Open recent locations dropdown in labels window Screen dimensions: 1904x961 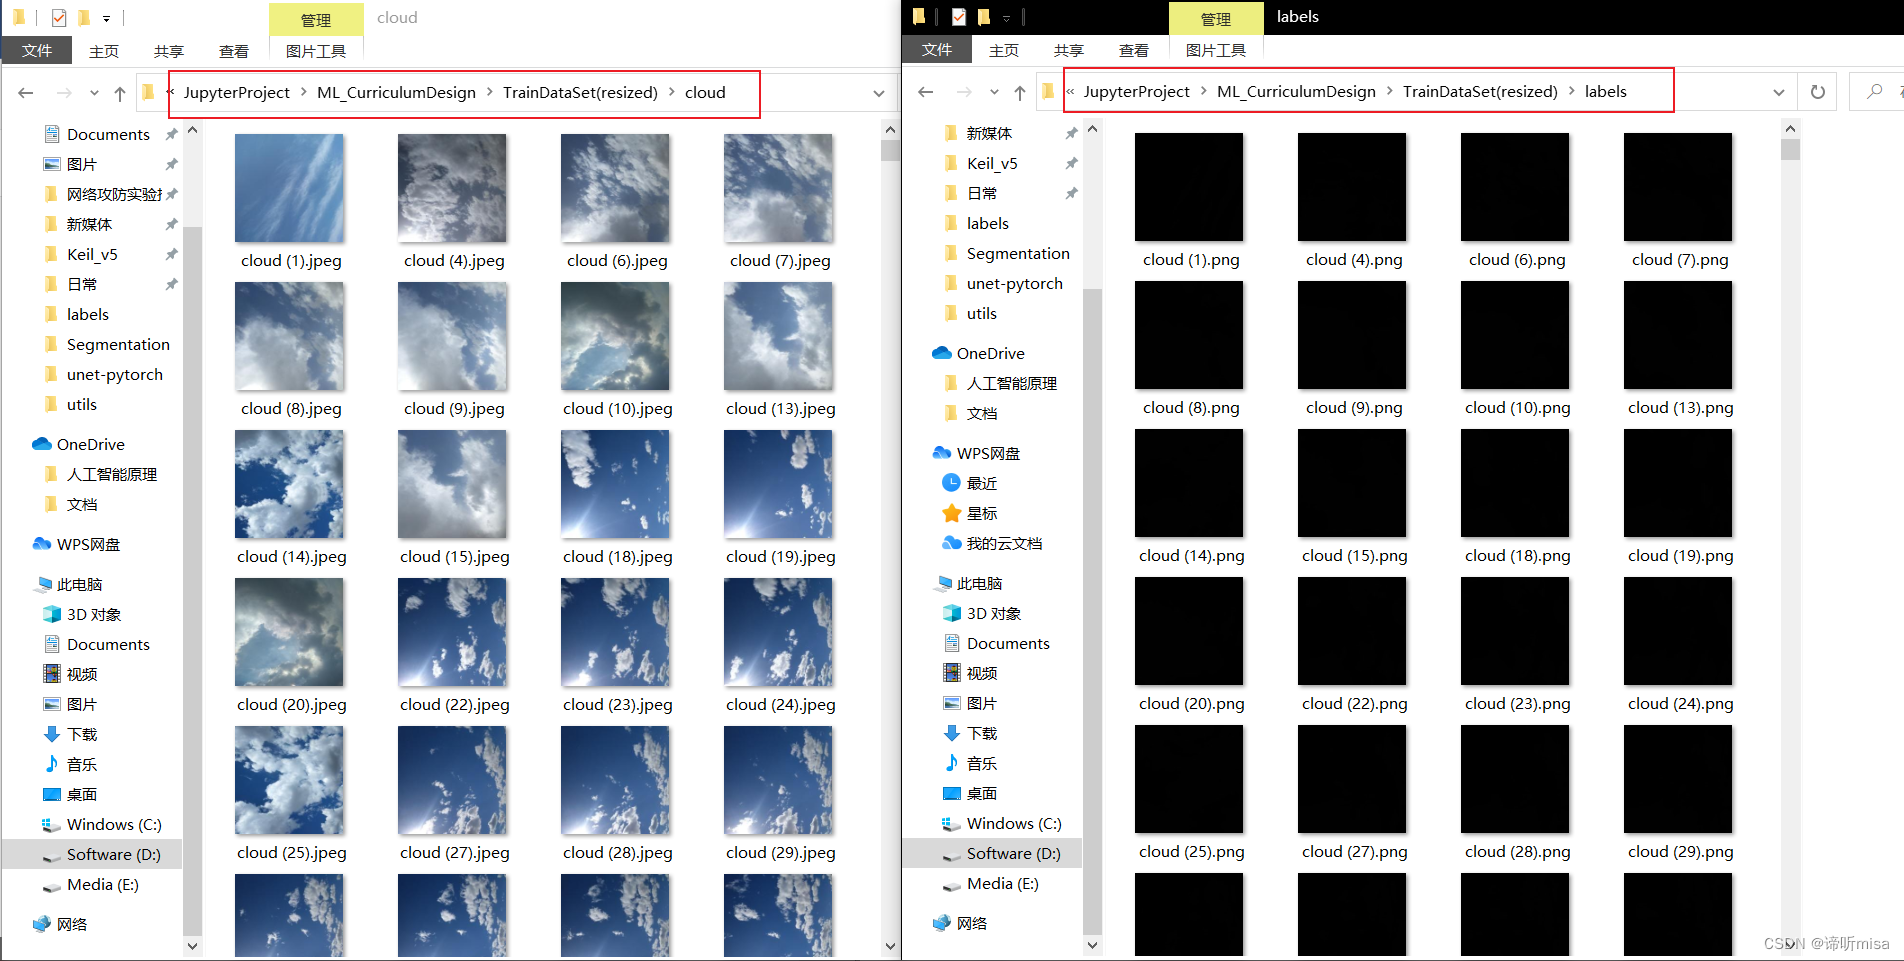[994, 92]
